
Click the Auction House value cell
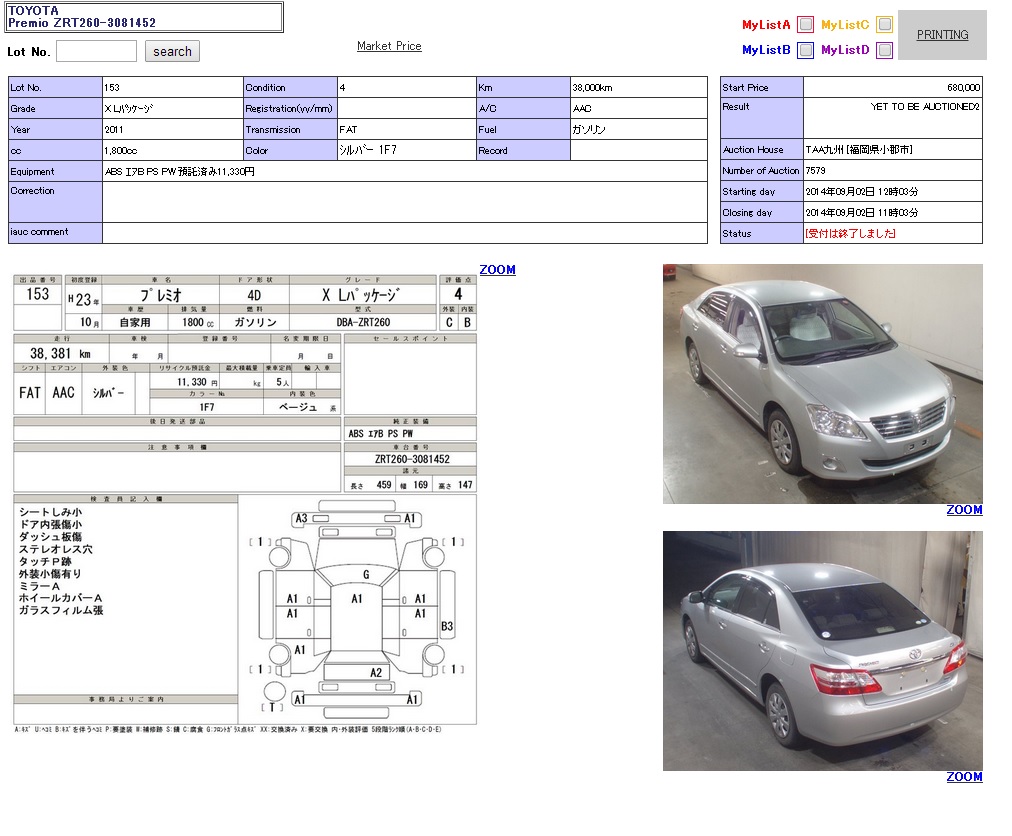tap(858, 150)
